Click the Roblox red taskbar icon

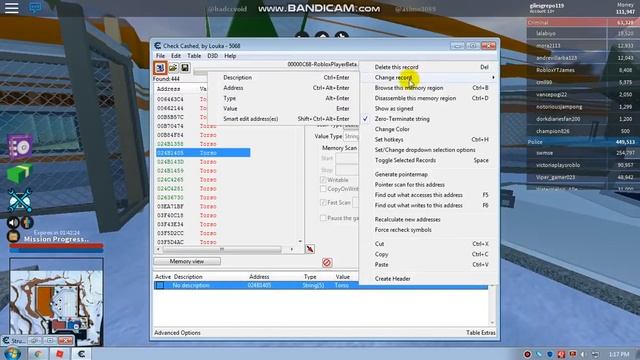[60, 354]
